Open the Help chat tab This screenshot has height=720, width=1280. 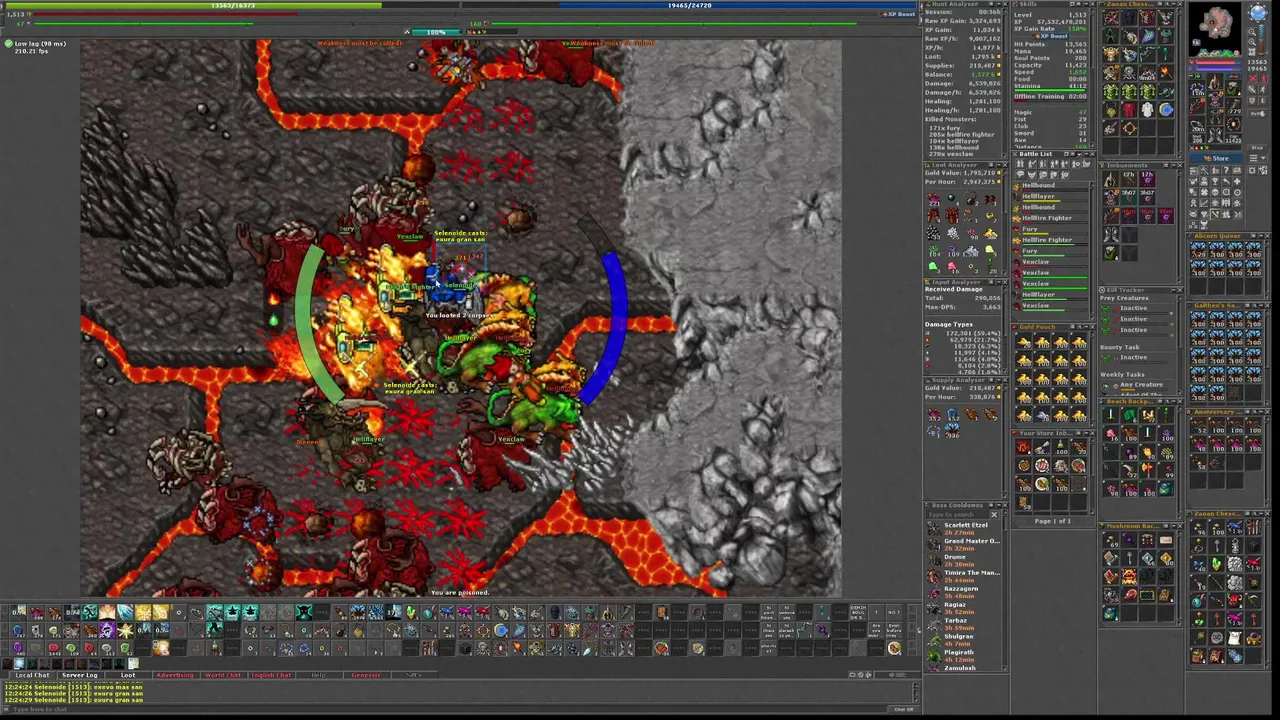point(318,675)
